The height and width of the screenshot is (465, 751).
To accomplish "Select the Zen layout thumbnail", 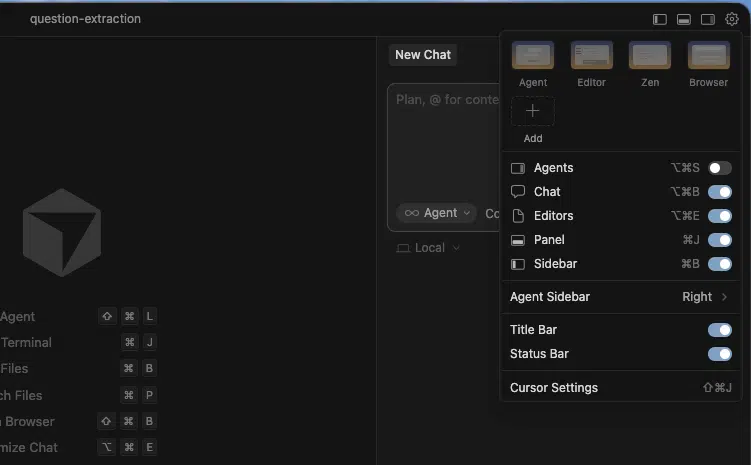I will [x=650, y=56].
